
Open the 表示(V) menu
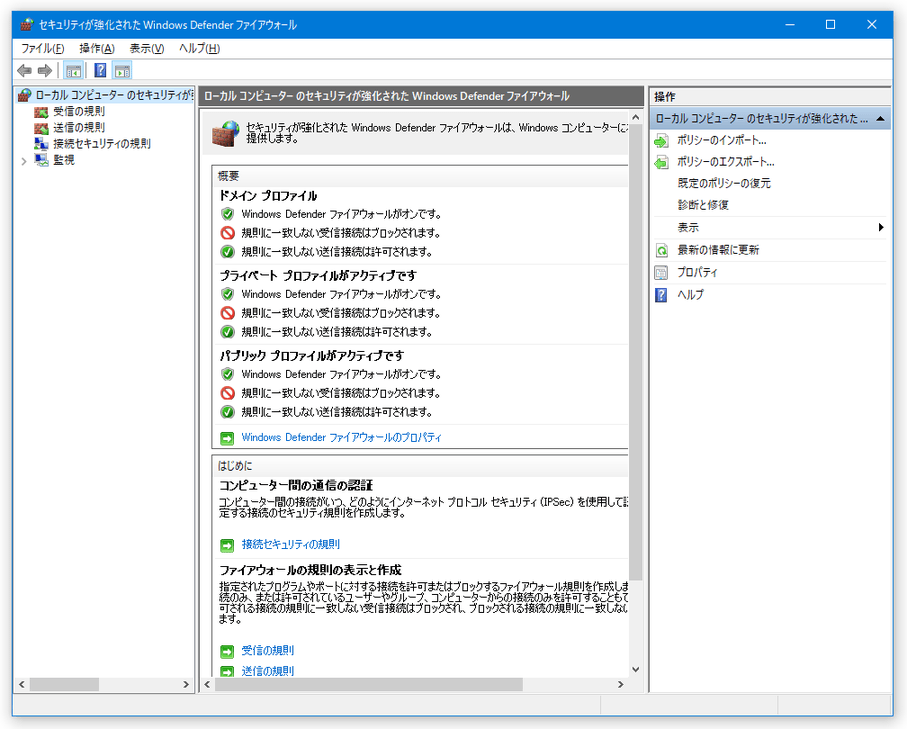146,49
